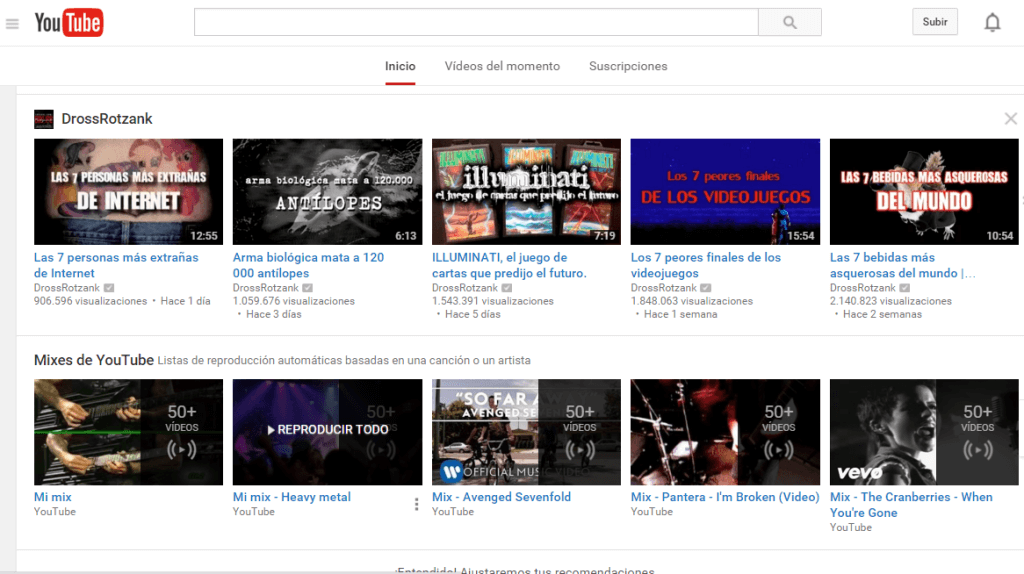The image size is (1024, 574).
Task: Click the 15:54 duration badge
Action: point(801,236)
